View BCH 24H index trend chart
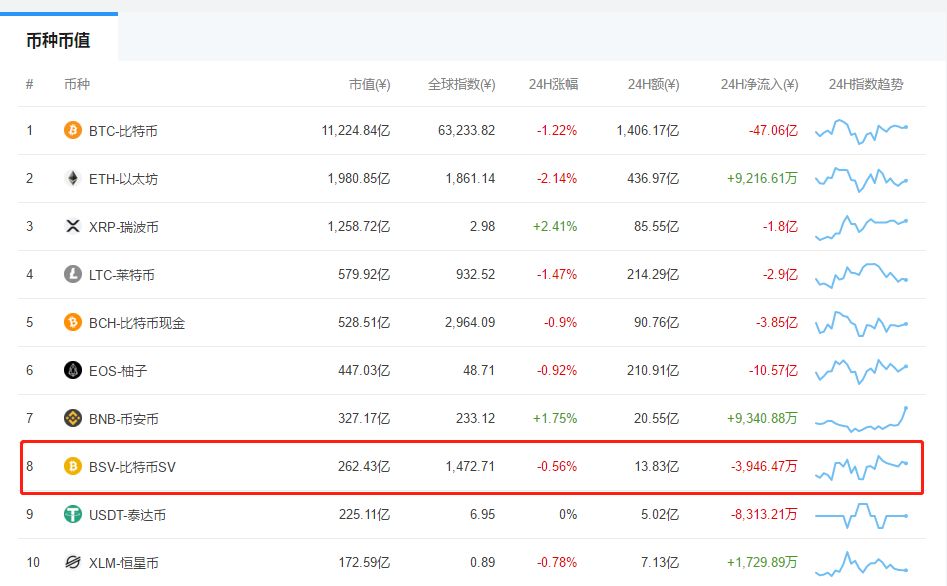The image size is (947, 586). (x=861, y=323)
